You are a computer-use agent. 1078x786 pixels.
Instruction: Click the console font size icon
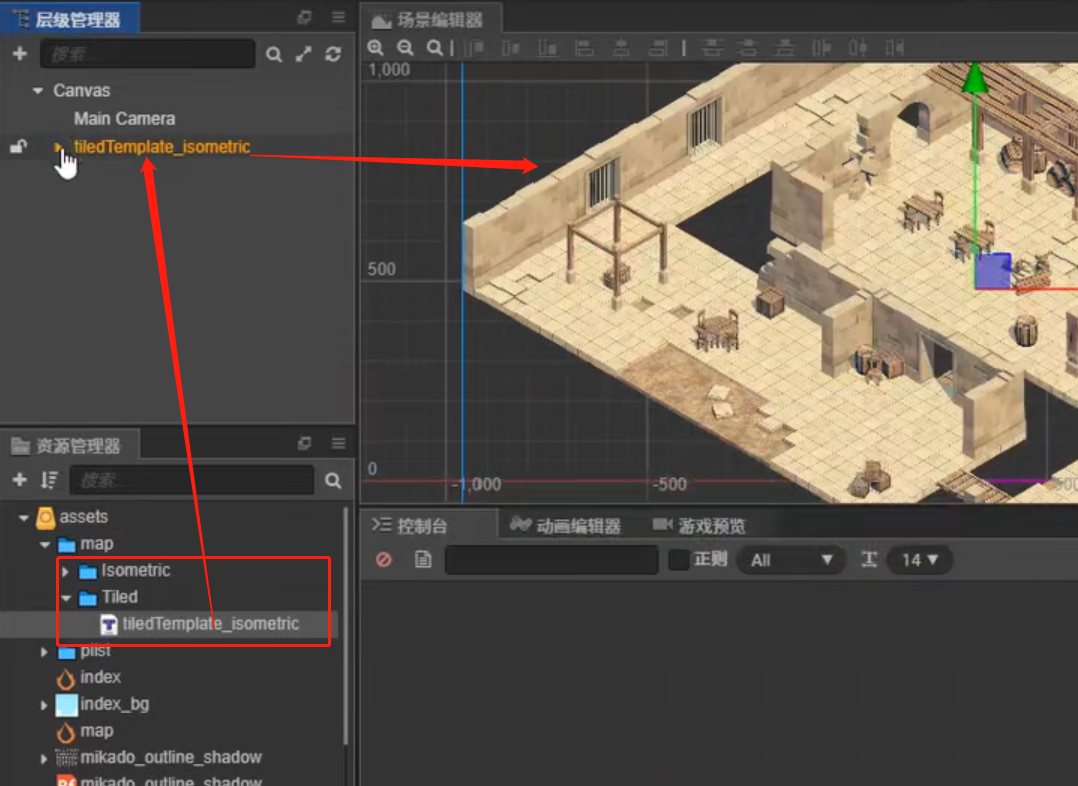click(x=869, y=560)
